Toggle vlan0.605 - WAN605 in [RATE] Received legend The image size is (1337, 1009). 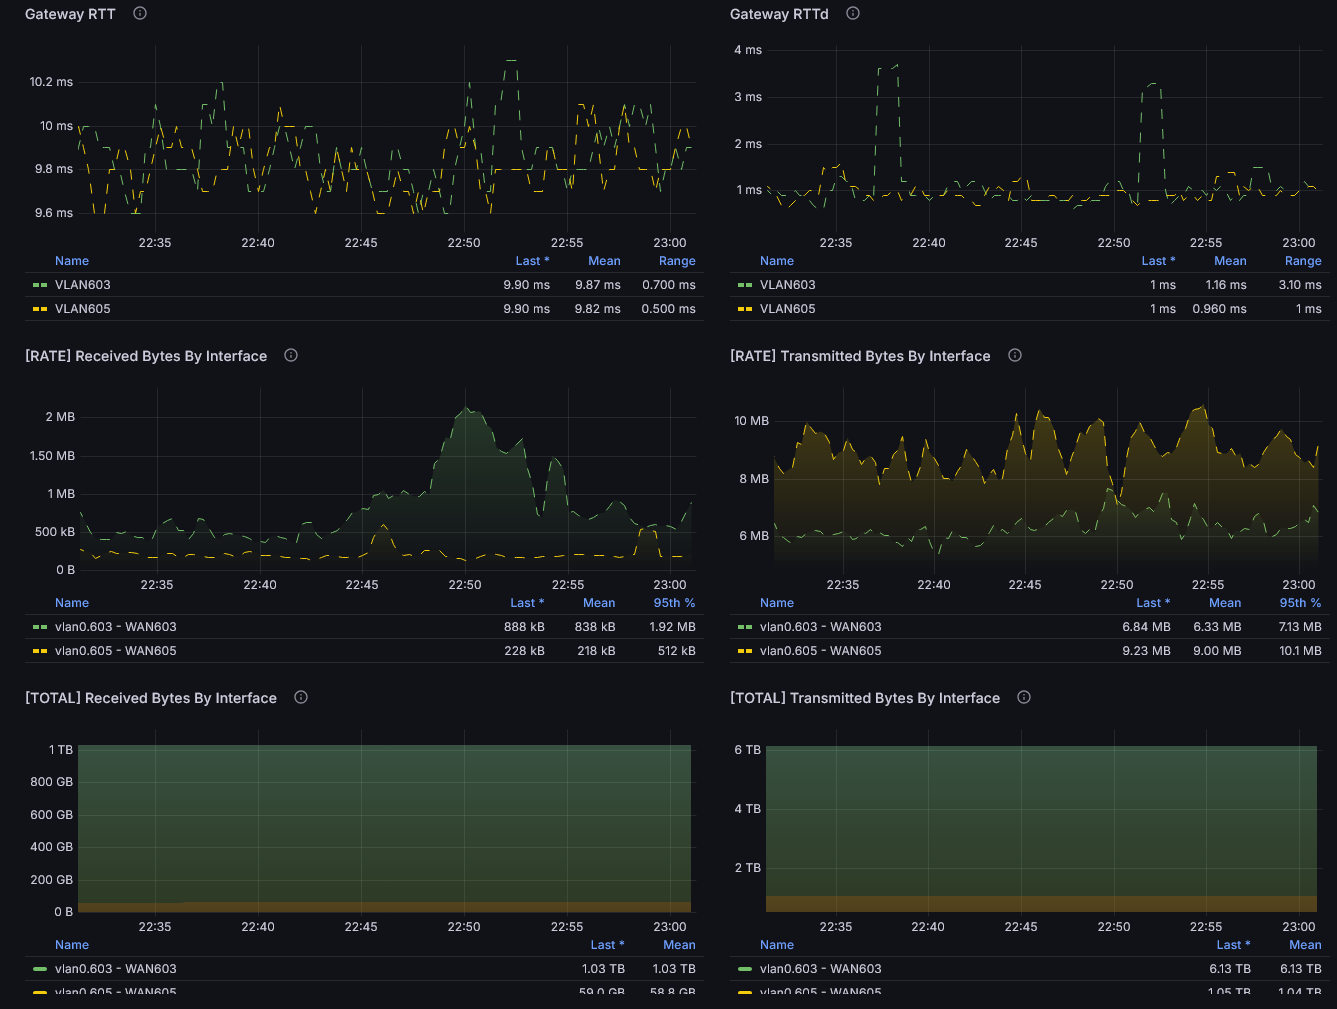(116, 651)
